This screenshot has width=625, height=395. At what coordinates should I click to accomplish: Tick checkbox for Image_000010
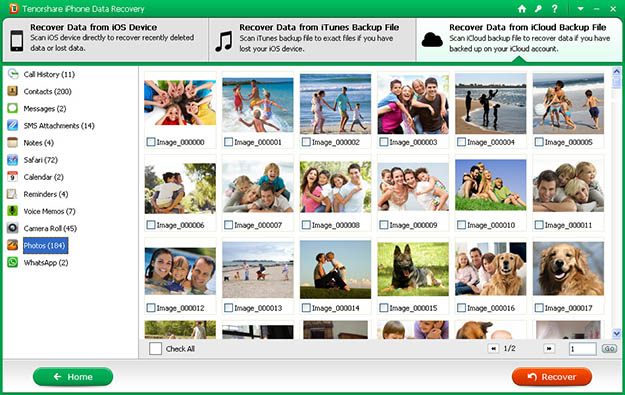[461, 225]
